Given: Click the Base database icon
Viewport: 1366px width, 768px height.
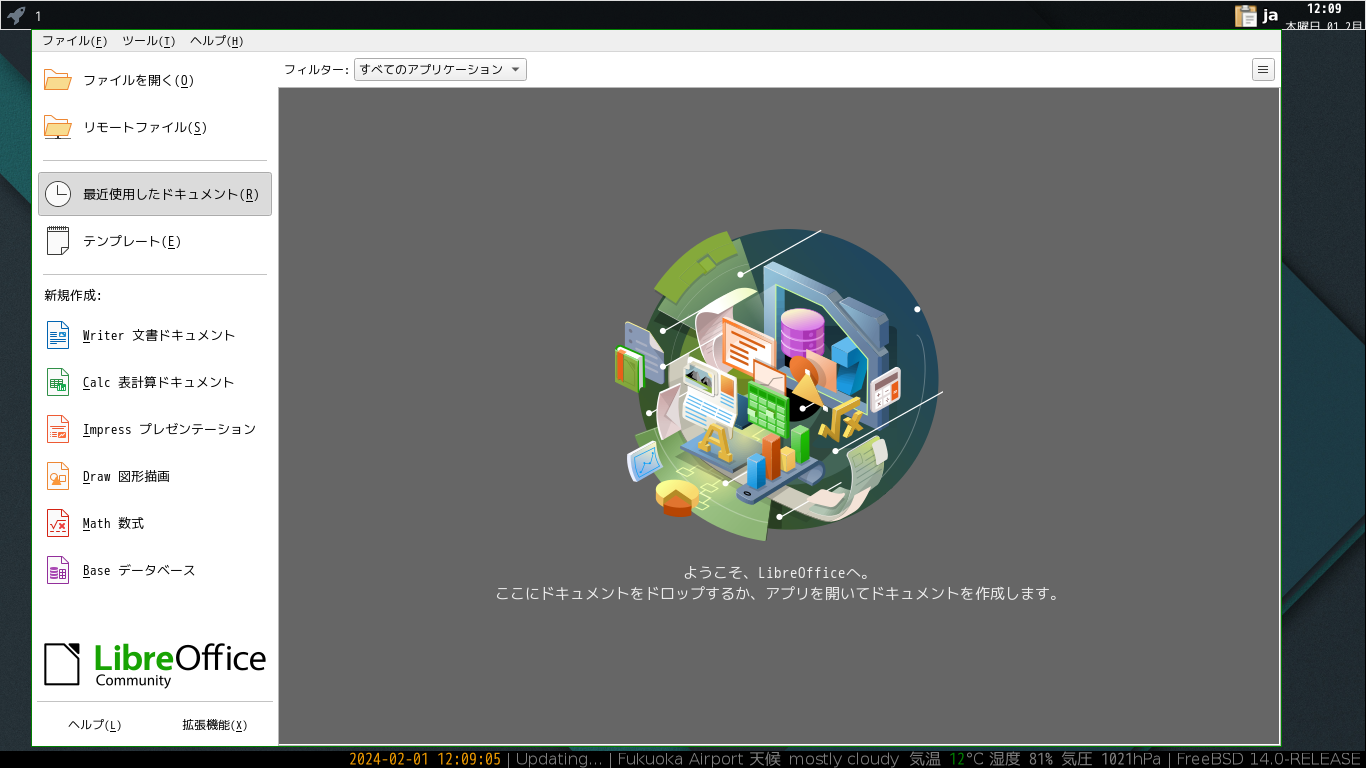Looking at the screenshot, I should coord(58,570).
